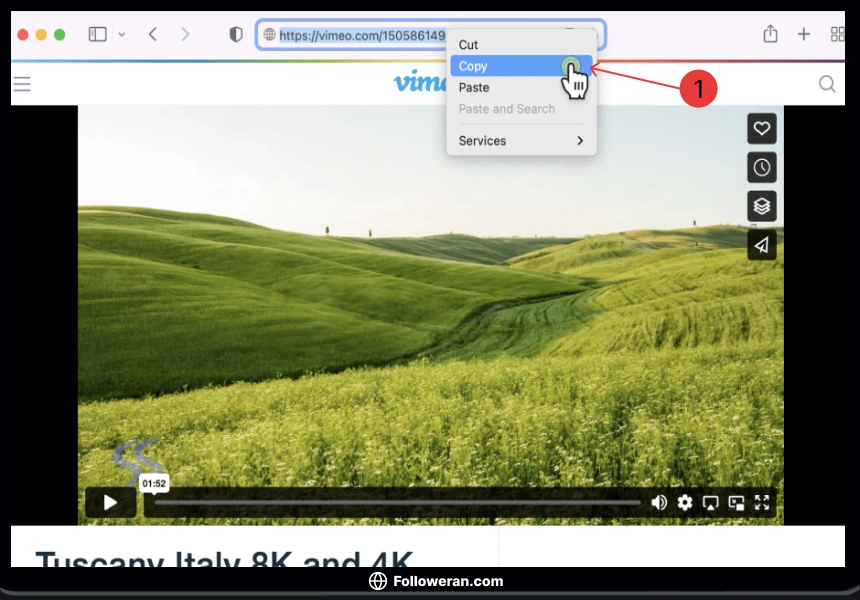Go back using Safari's back arrow
Viewport: 860px width, 600px height.
click(x=153, y=34)
